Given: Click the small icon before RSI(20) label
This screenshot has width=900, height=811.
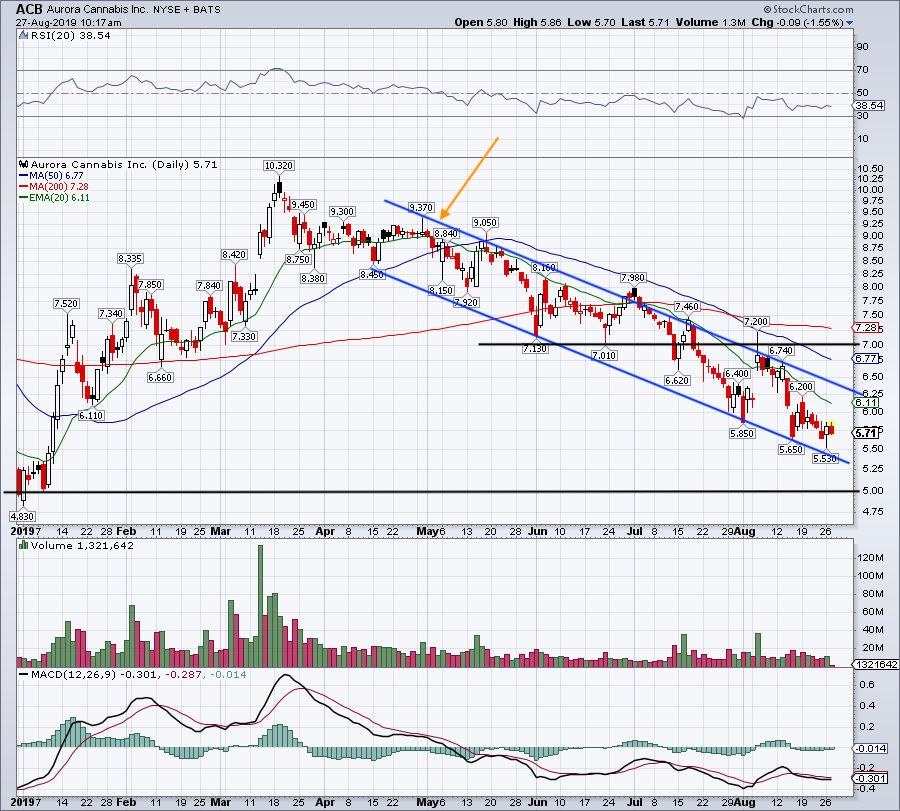Looking at the screenshot, I should coord(23,36).
